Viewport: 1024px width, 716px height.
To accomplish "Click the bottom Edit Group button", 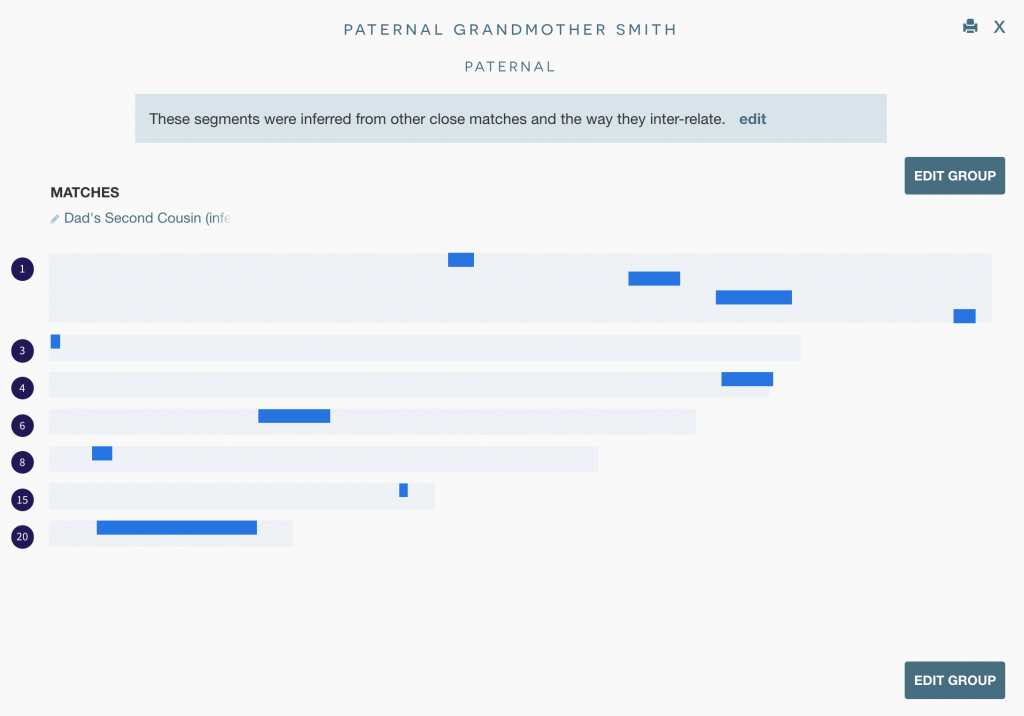I will click(x=954, y=680).
